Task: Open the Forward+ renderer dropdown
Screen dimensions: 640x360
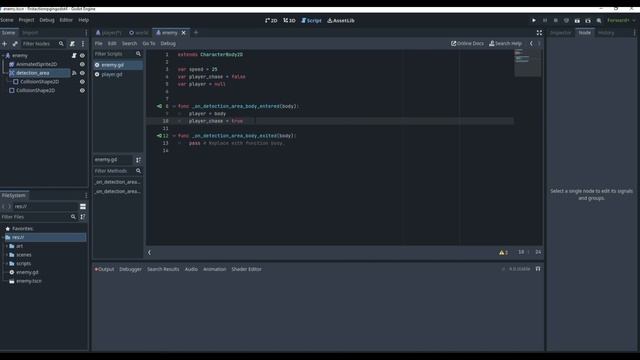Action: (621, 20)
